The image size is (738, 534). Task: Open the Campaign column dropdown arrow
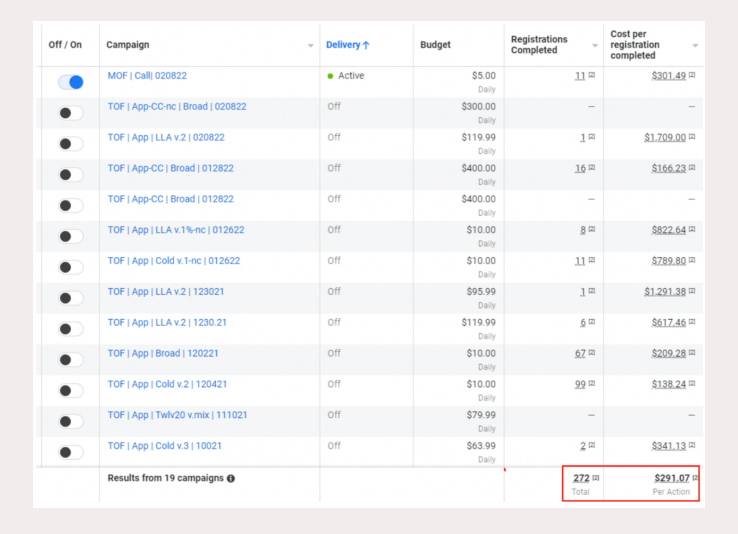pyautogui.click(x=310, y=46)
